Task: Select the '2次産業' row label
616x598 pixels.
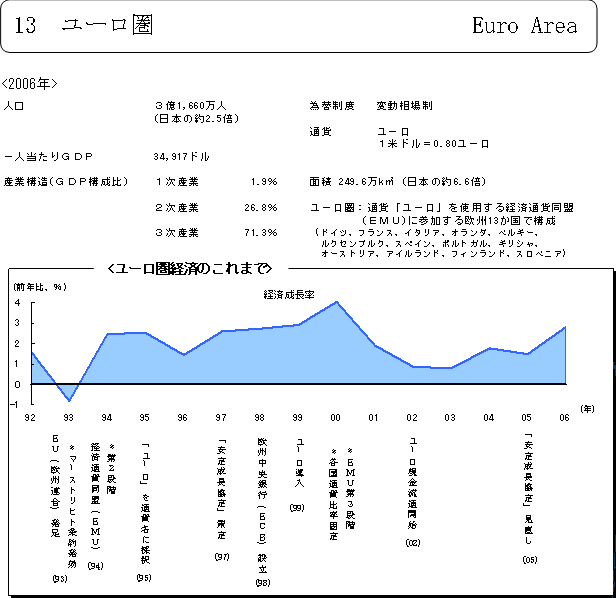Action: click(x=177, y=207)
